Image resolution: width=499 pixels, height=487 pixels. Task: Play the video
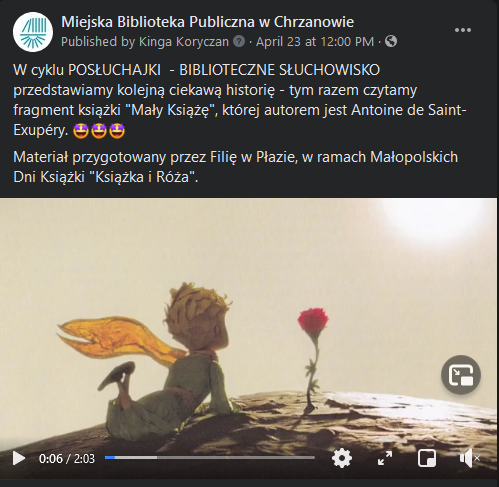[x=19, y=458]
